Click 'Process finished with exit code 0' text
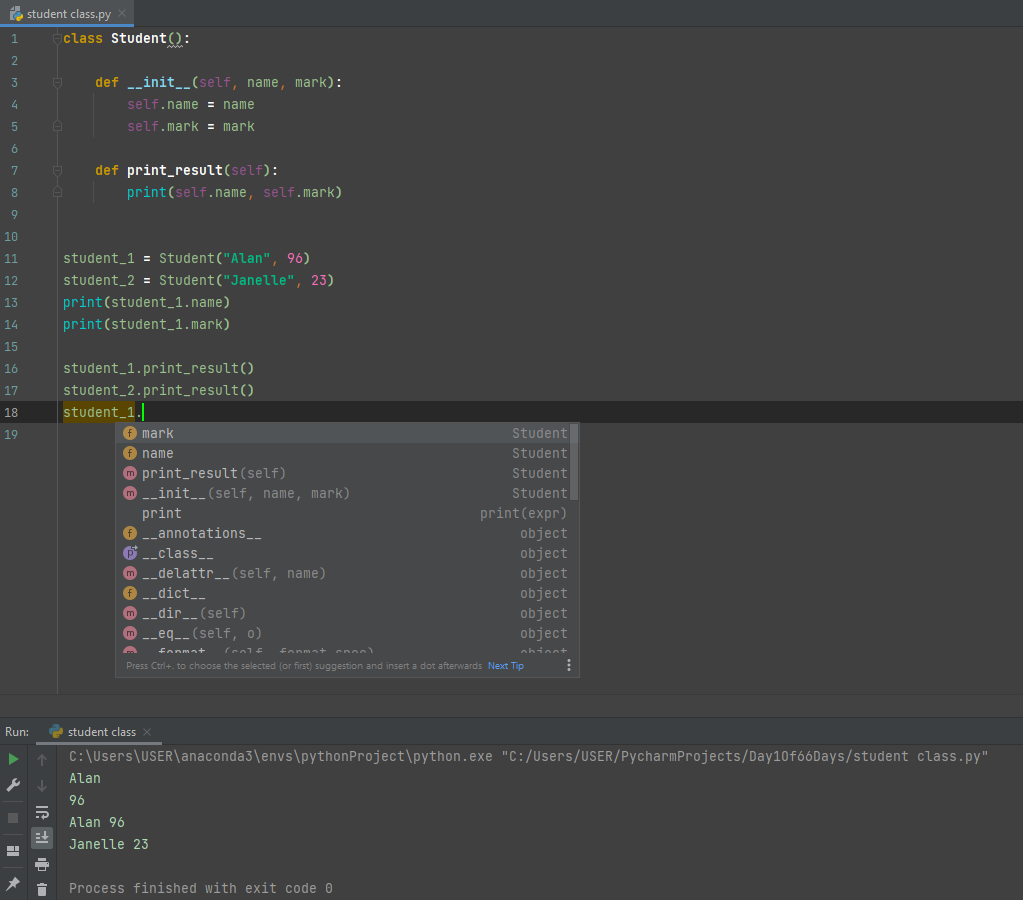 (201, 888)
